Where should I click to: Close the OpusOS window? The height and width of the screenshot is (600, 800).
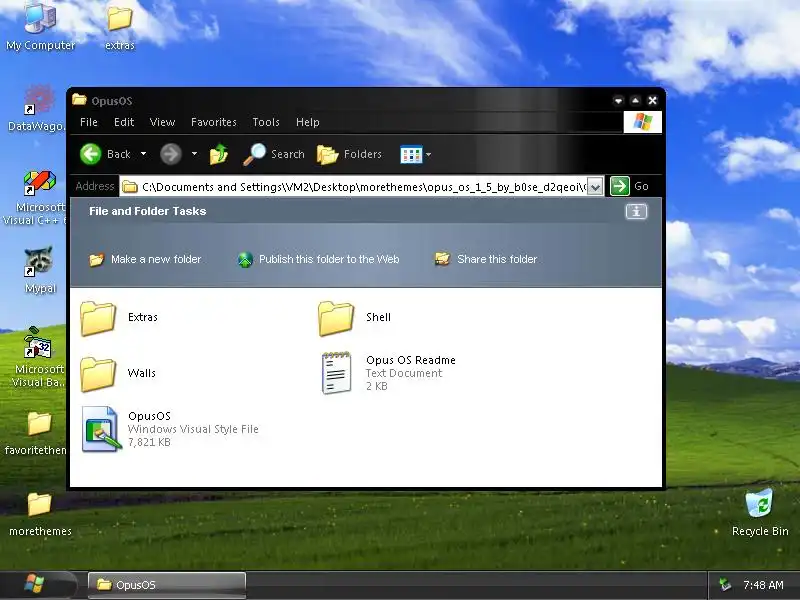coord(653,101)
